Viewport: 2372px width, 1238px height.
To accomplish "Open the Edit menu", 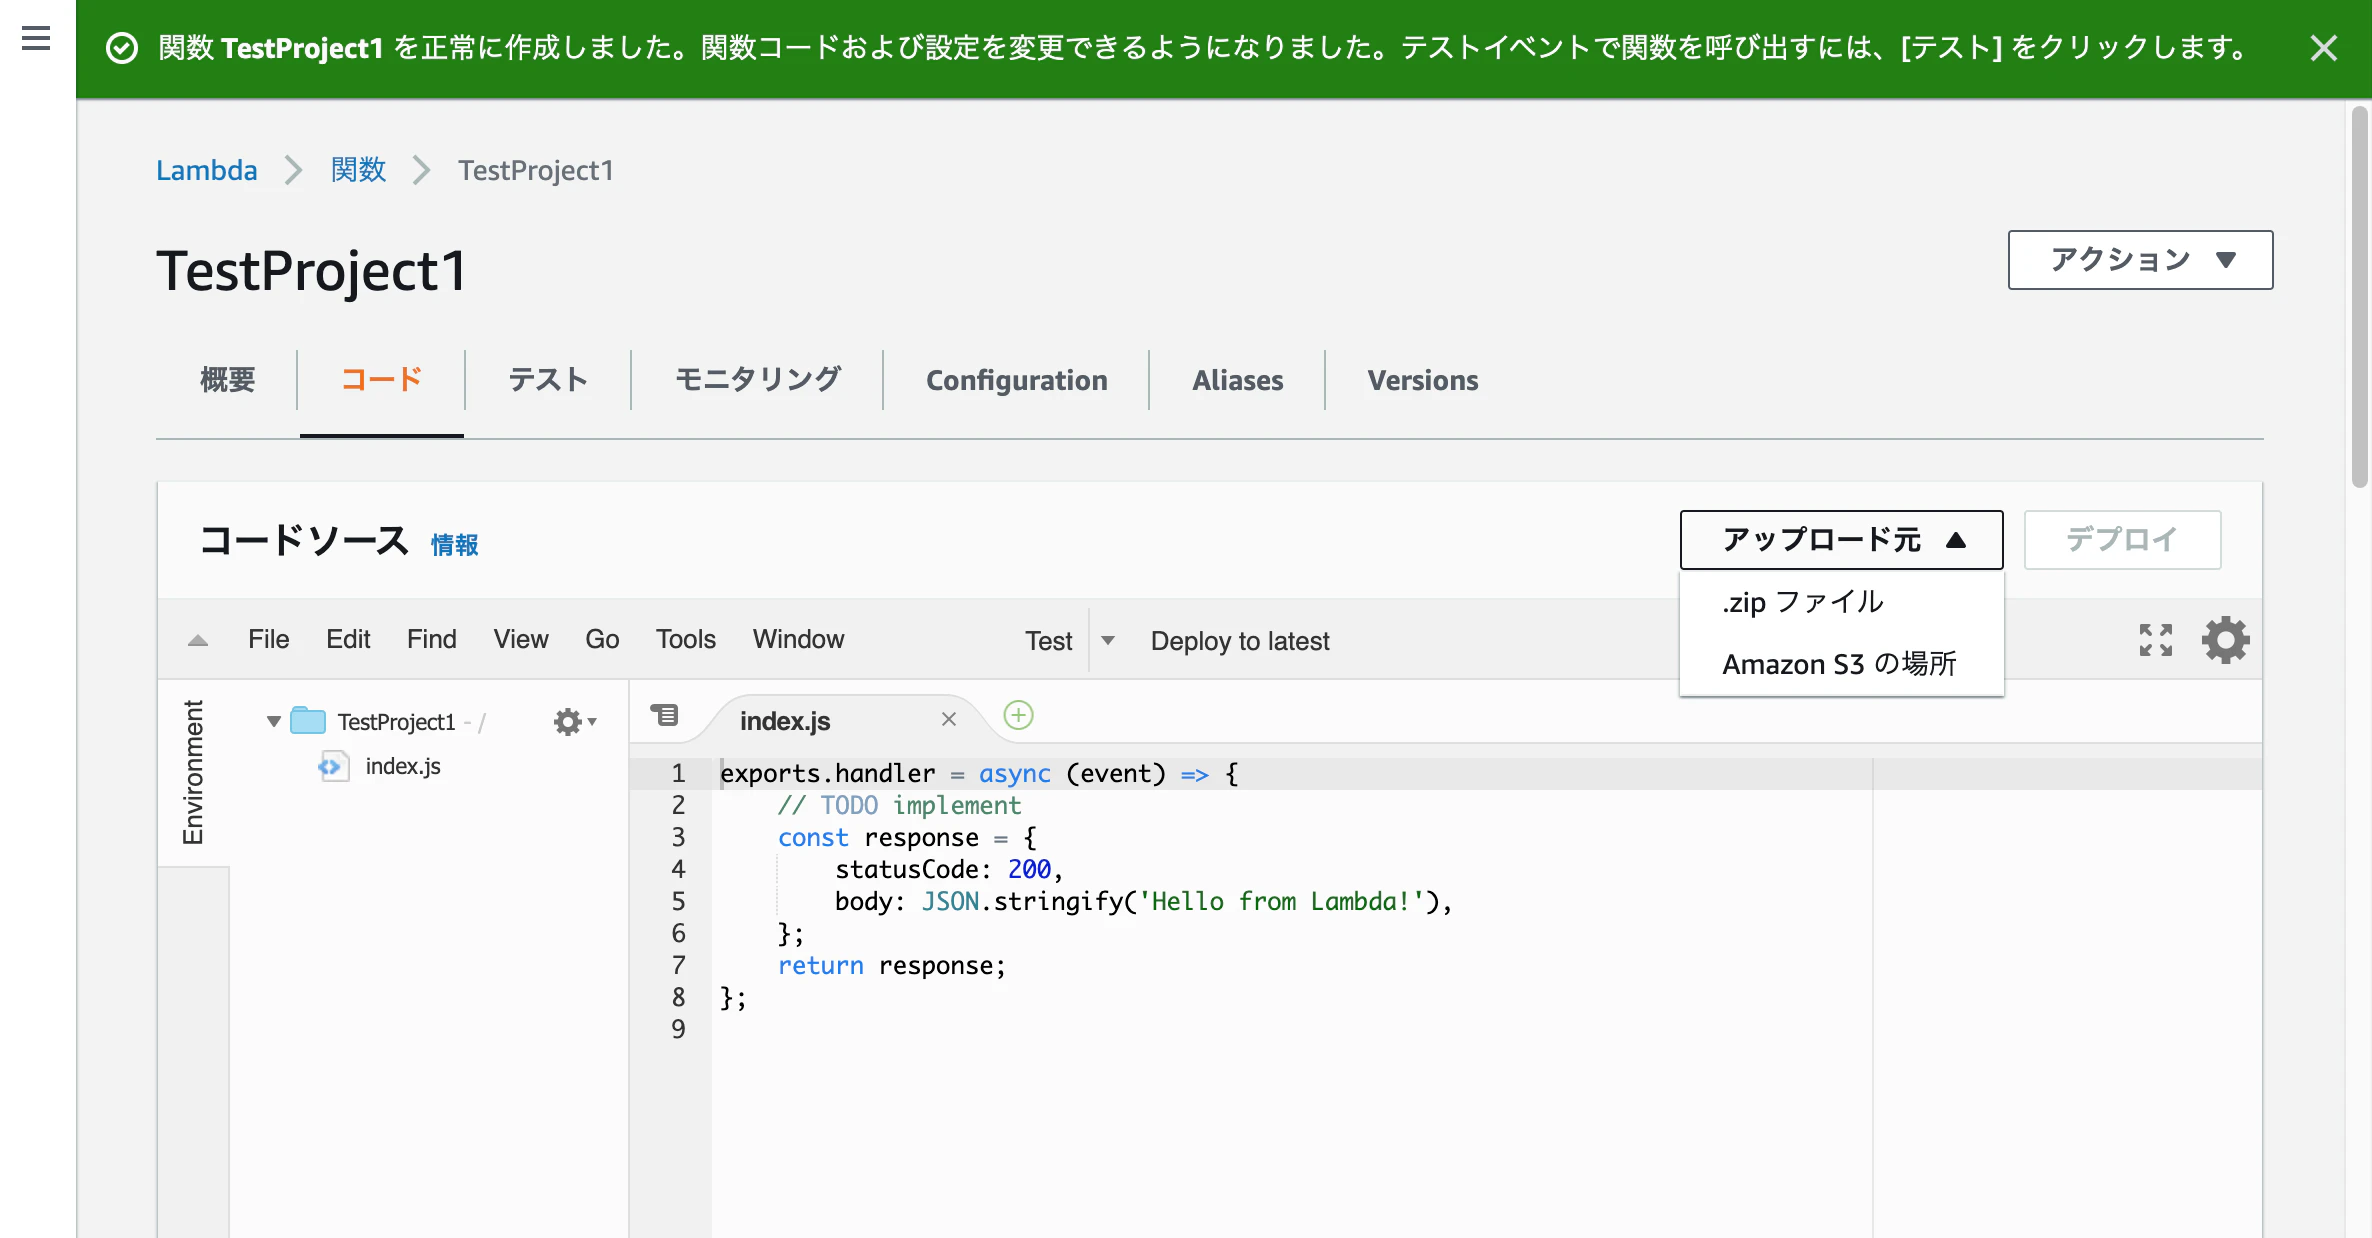I will coord(348,639).
